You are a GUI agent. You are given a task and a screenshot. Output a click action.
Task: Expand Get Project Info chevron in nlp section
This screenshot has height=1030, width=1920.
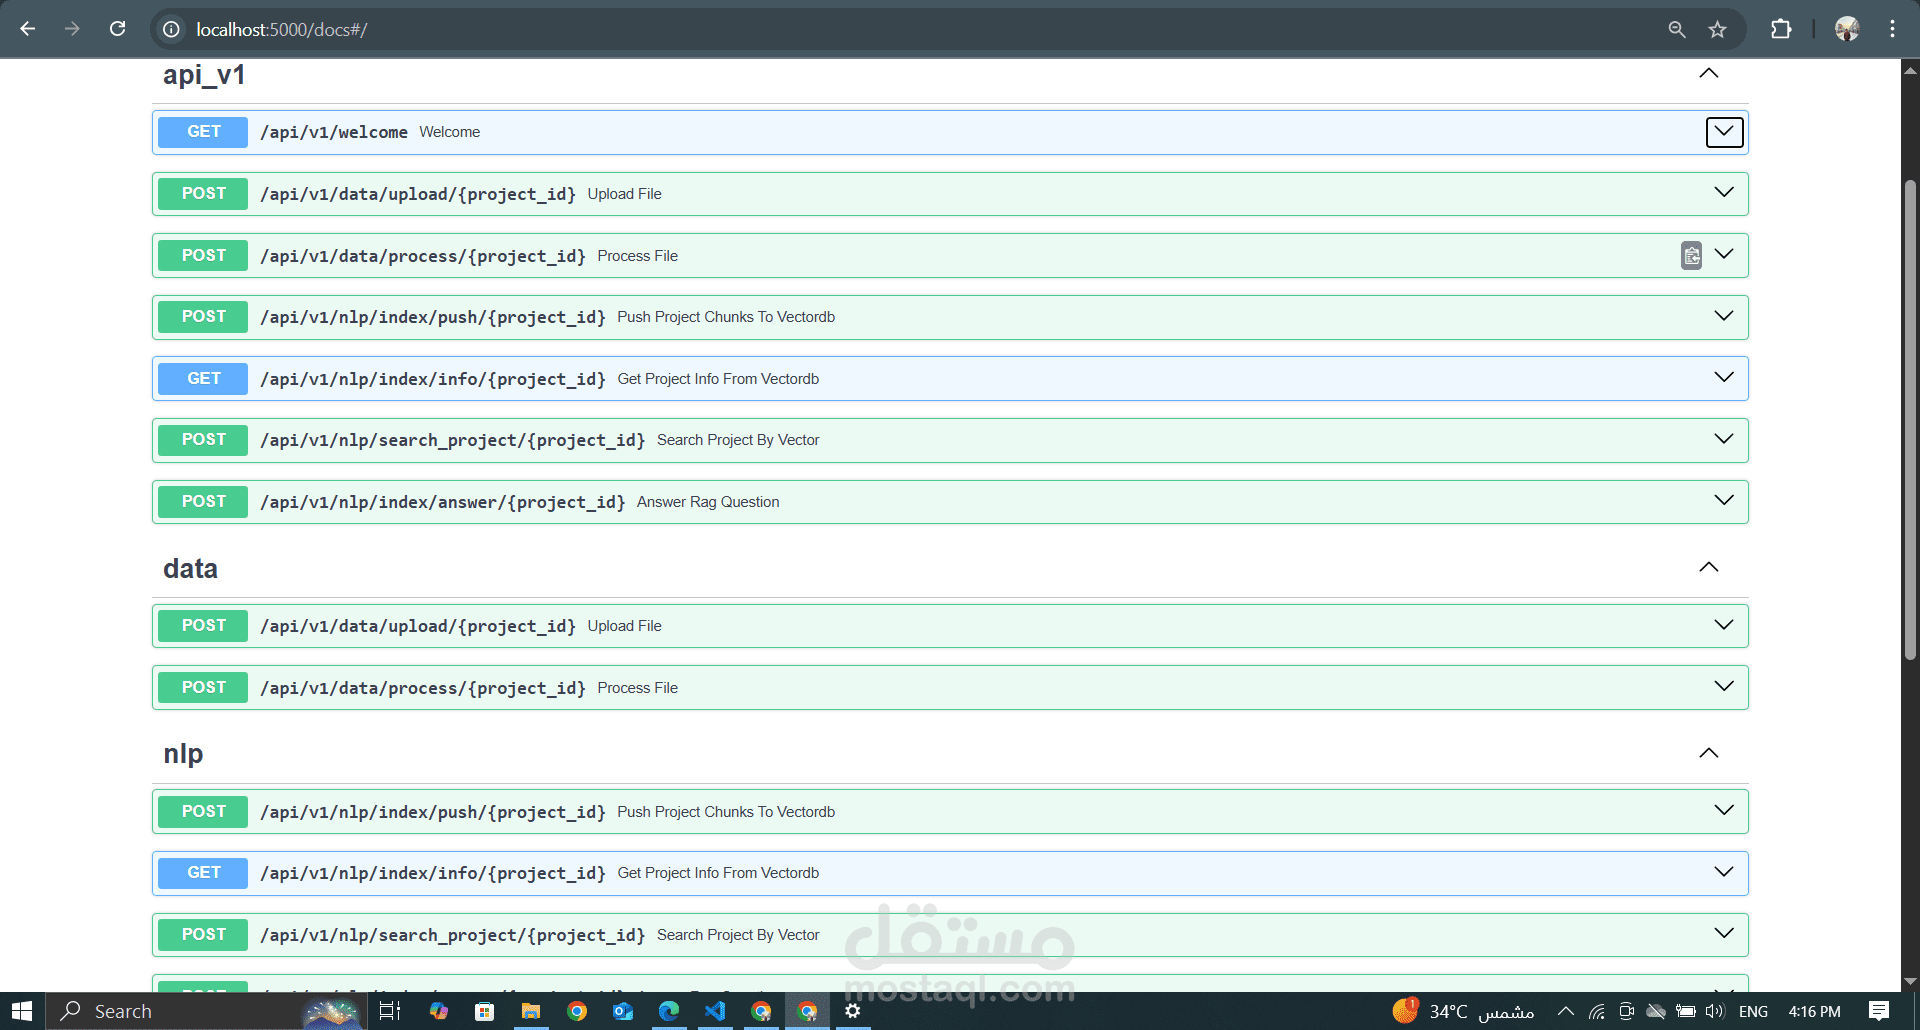pyautogui.click(x=1724, y=872)
